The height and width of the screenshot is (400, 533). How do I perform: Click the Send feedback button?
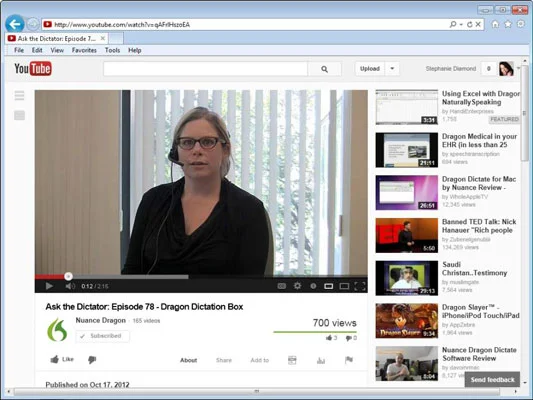(492, 380)
